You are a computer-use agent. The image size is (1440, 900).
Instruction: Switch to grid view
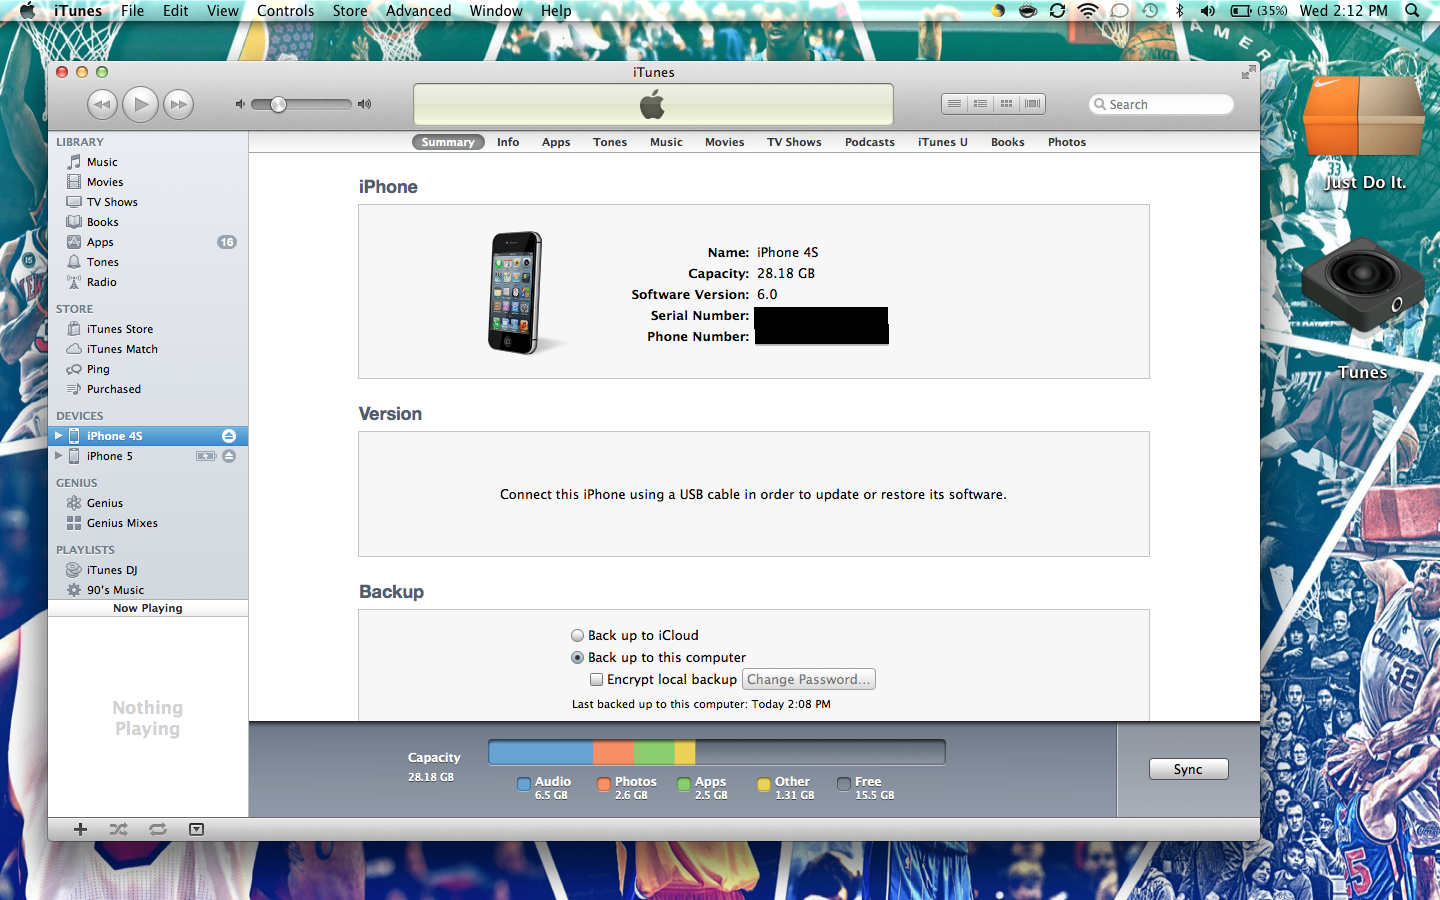click(x=1007, y=103)
